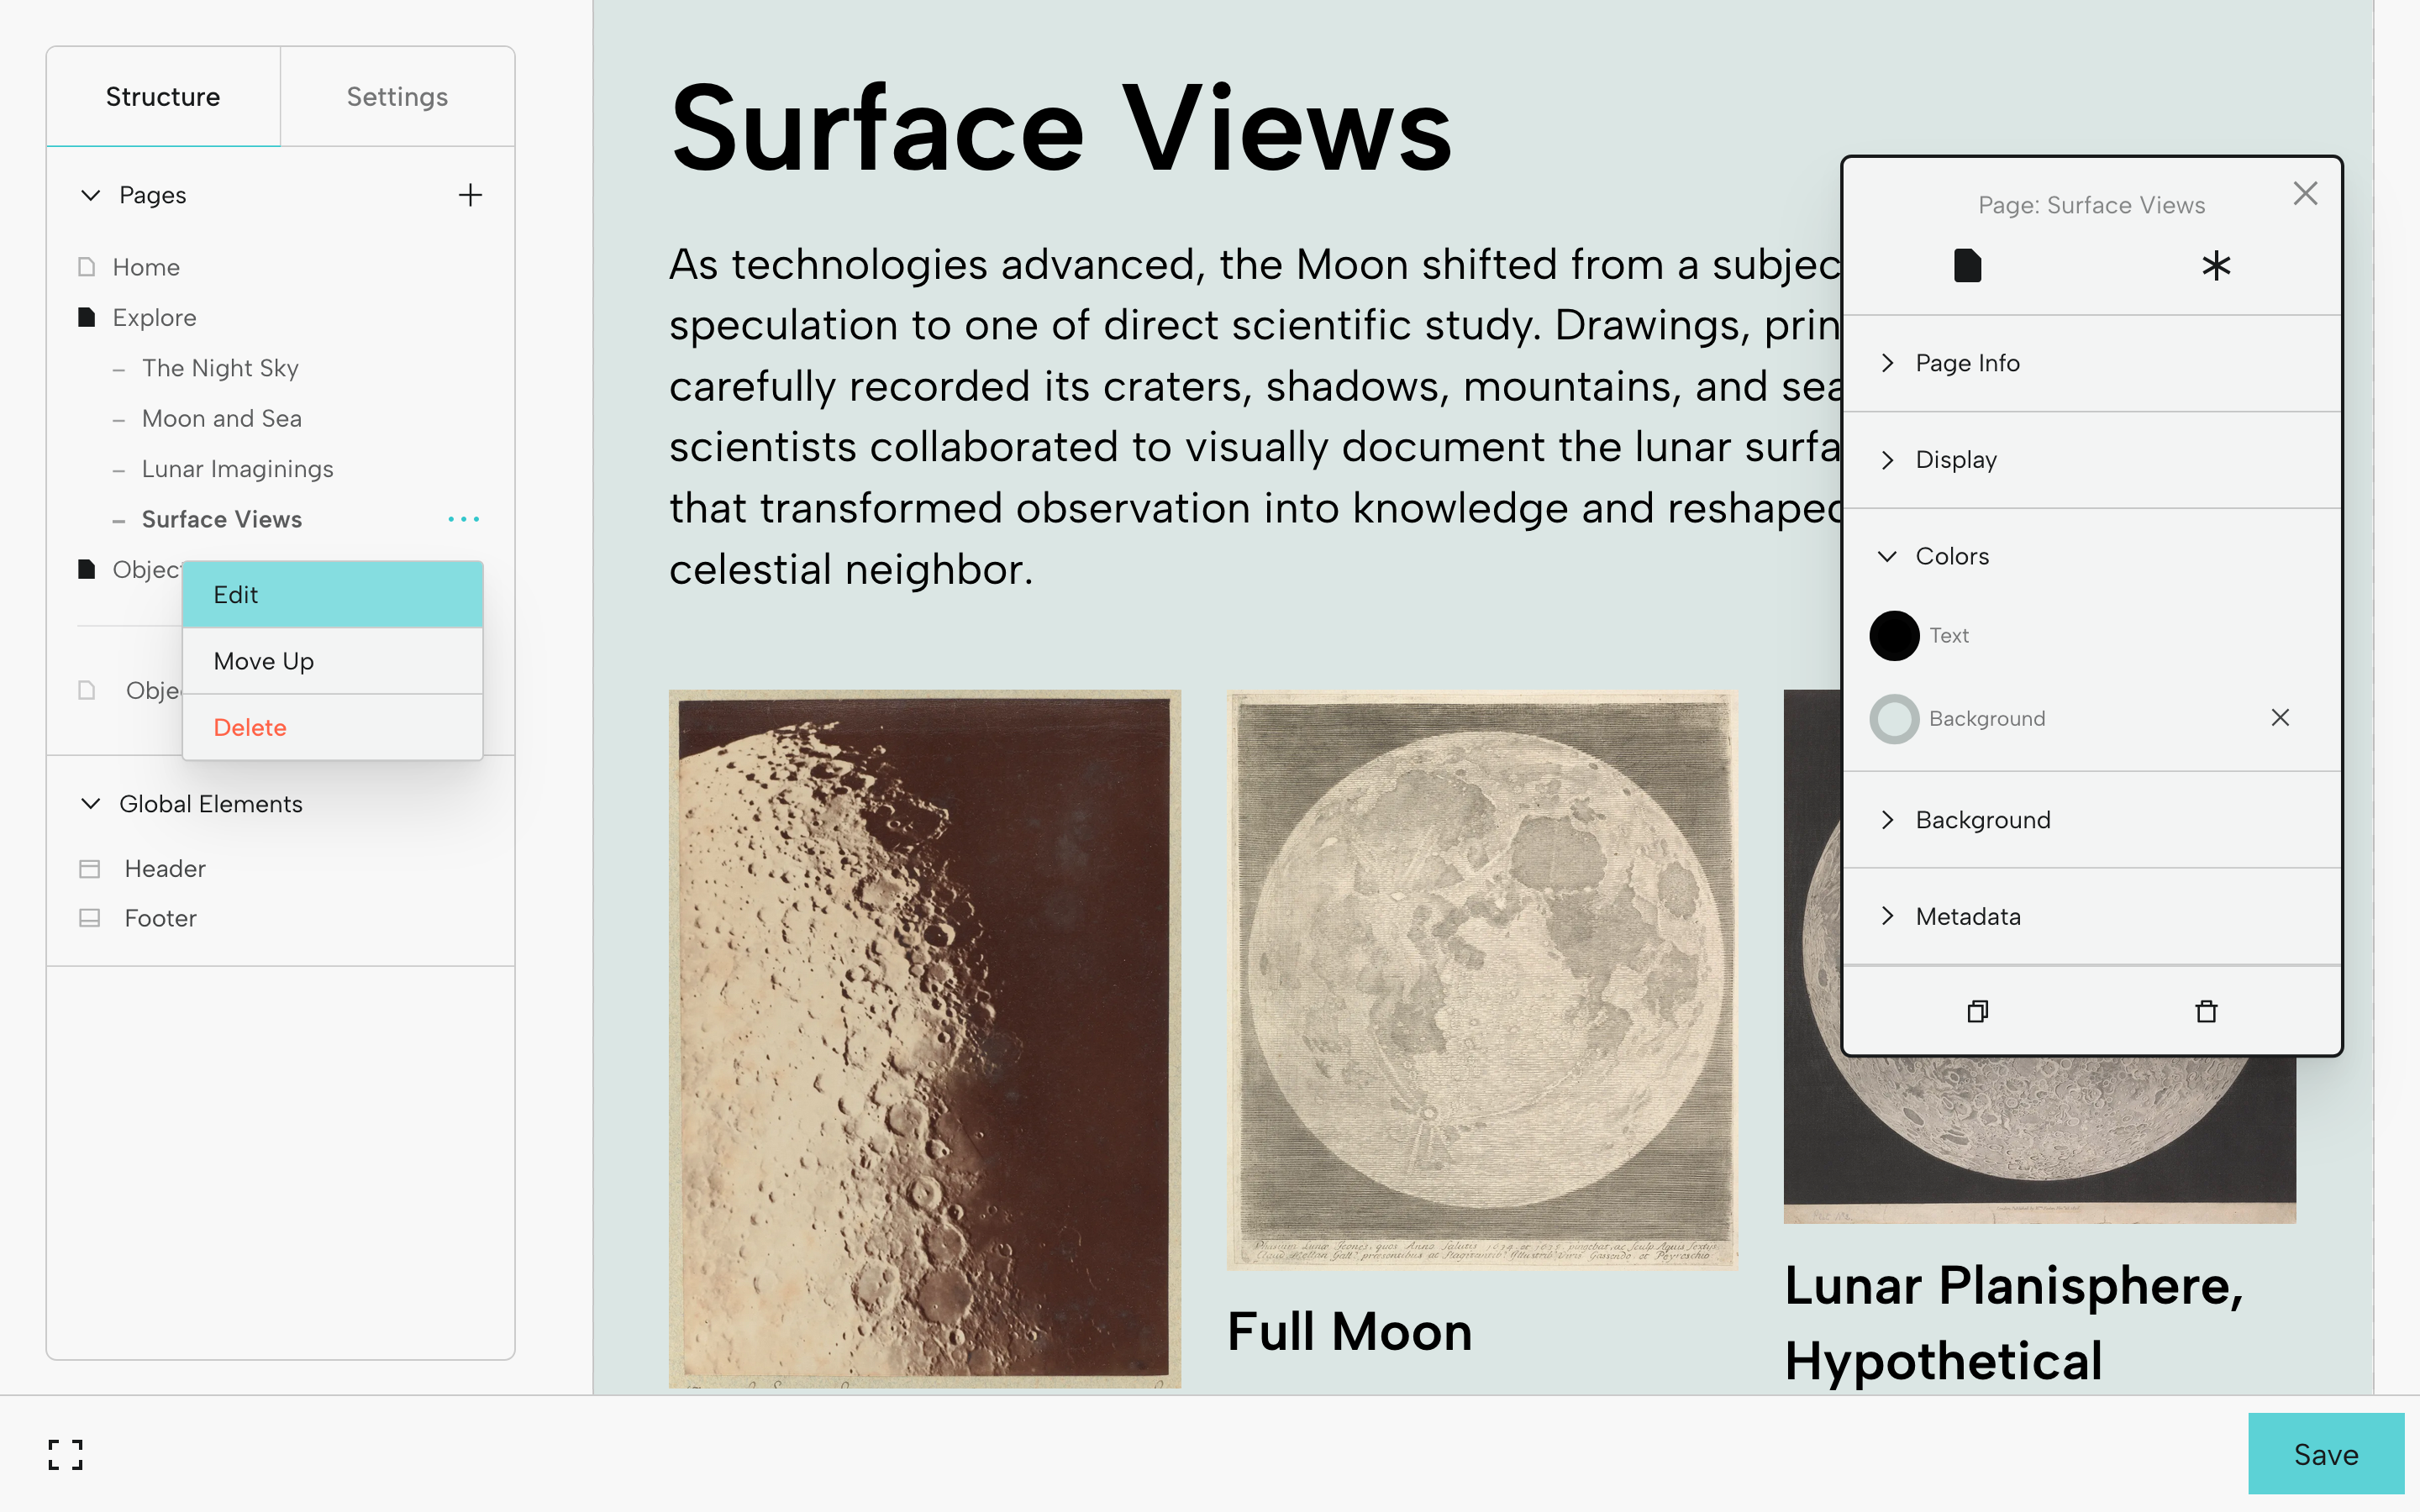Image resolution: width=2420 pixels, height=1512 pixels.
Task: Select the Header global element
Action: coord(165,869)
